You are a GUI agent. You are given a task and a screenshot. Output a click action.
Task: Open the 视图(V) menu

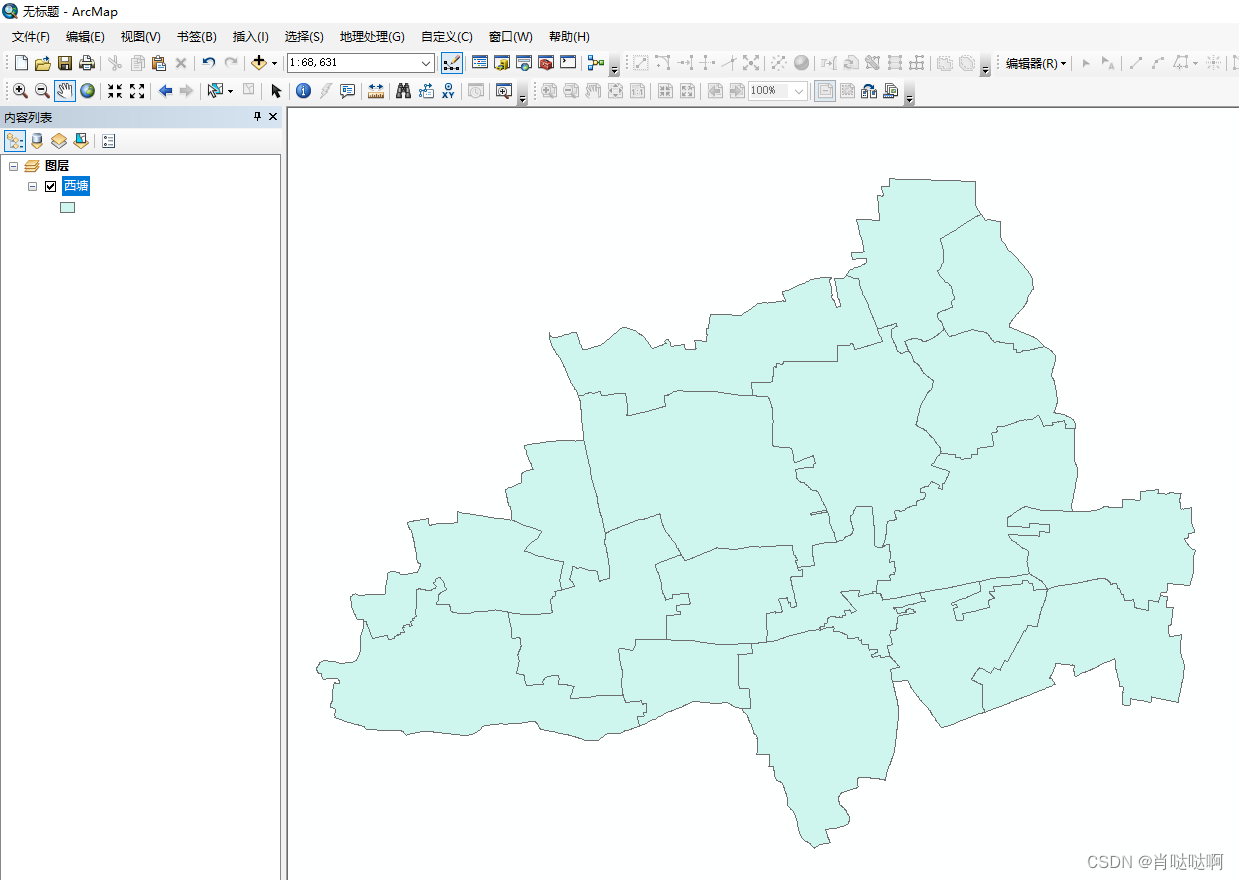[x=141, y=36]
